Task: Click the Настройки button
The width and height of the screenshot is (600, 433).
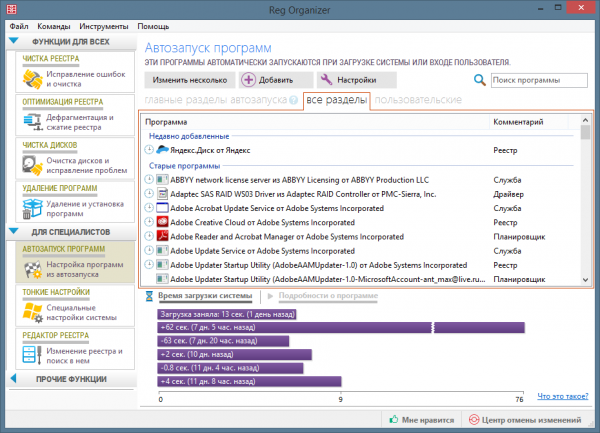Action: pos(357,80)
